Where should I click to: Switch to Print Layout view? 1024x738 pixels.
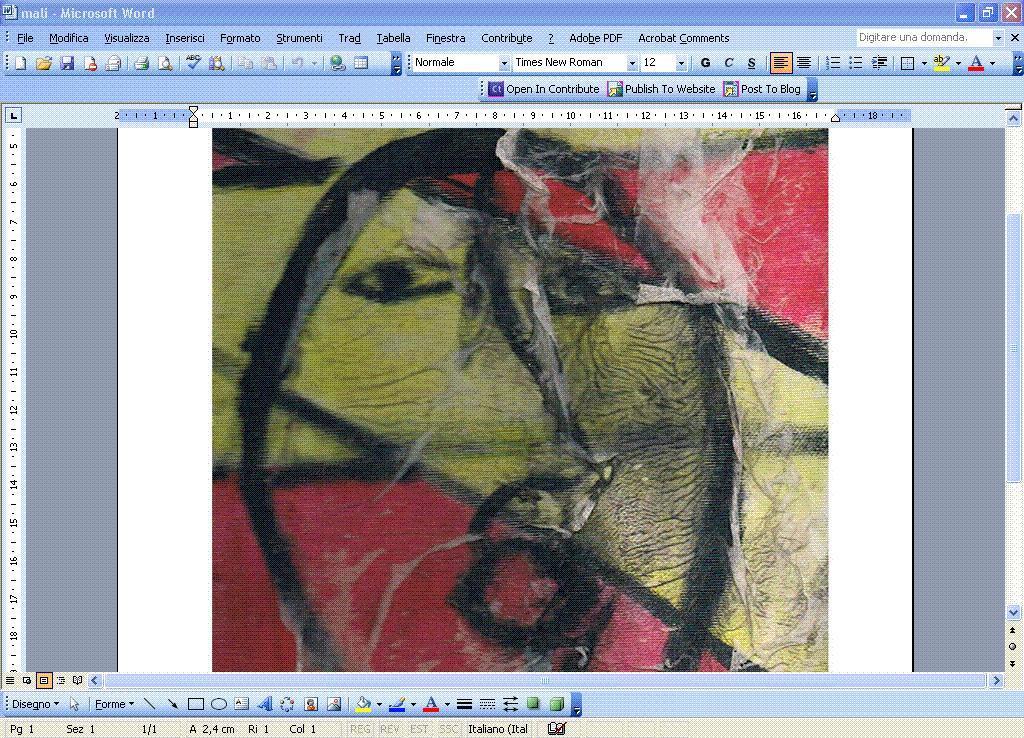pos(44,681)
